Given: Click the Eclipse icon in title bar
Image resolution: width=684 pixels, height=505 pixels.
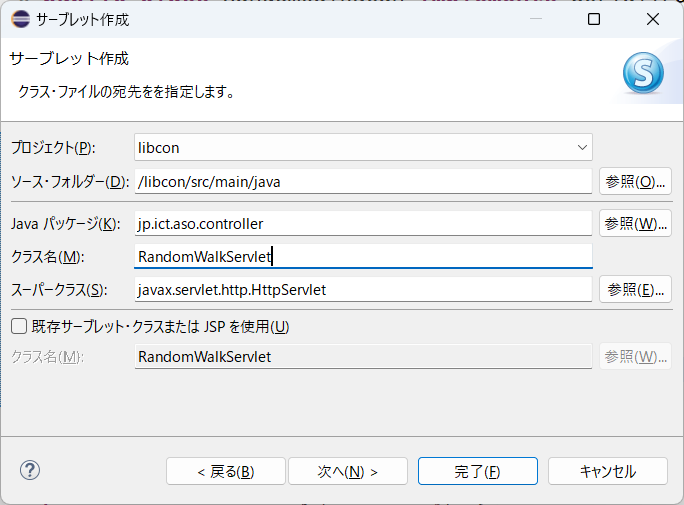Looking at the screenshot, I should [21, 19].
